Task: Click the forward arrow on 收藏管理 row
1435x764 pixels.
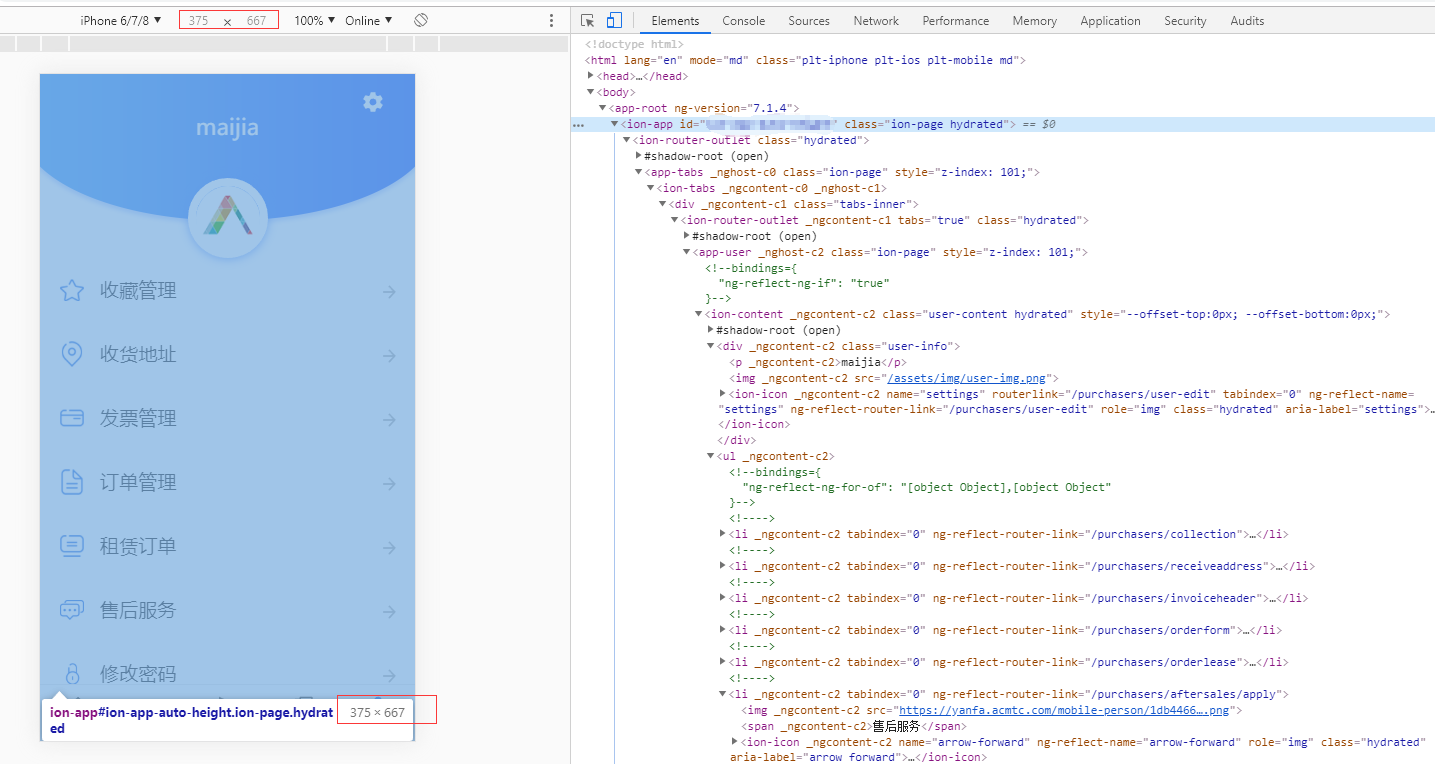Action: click(389, 292)
